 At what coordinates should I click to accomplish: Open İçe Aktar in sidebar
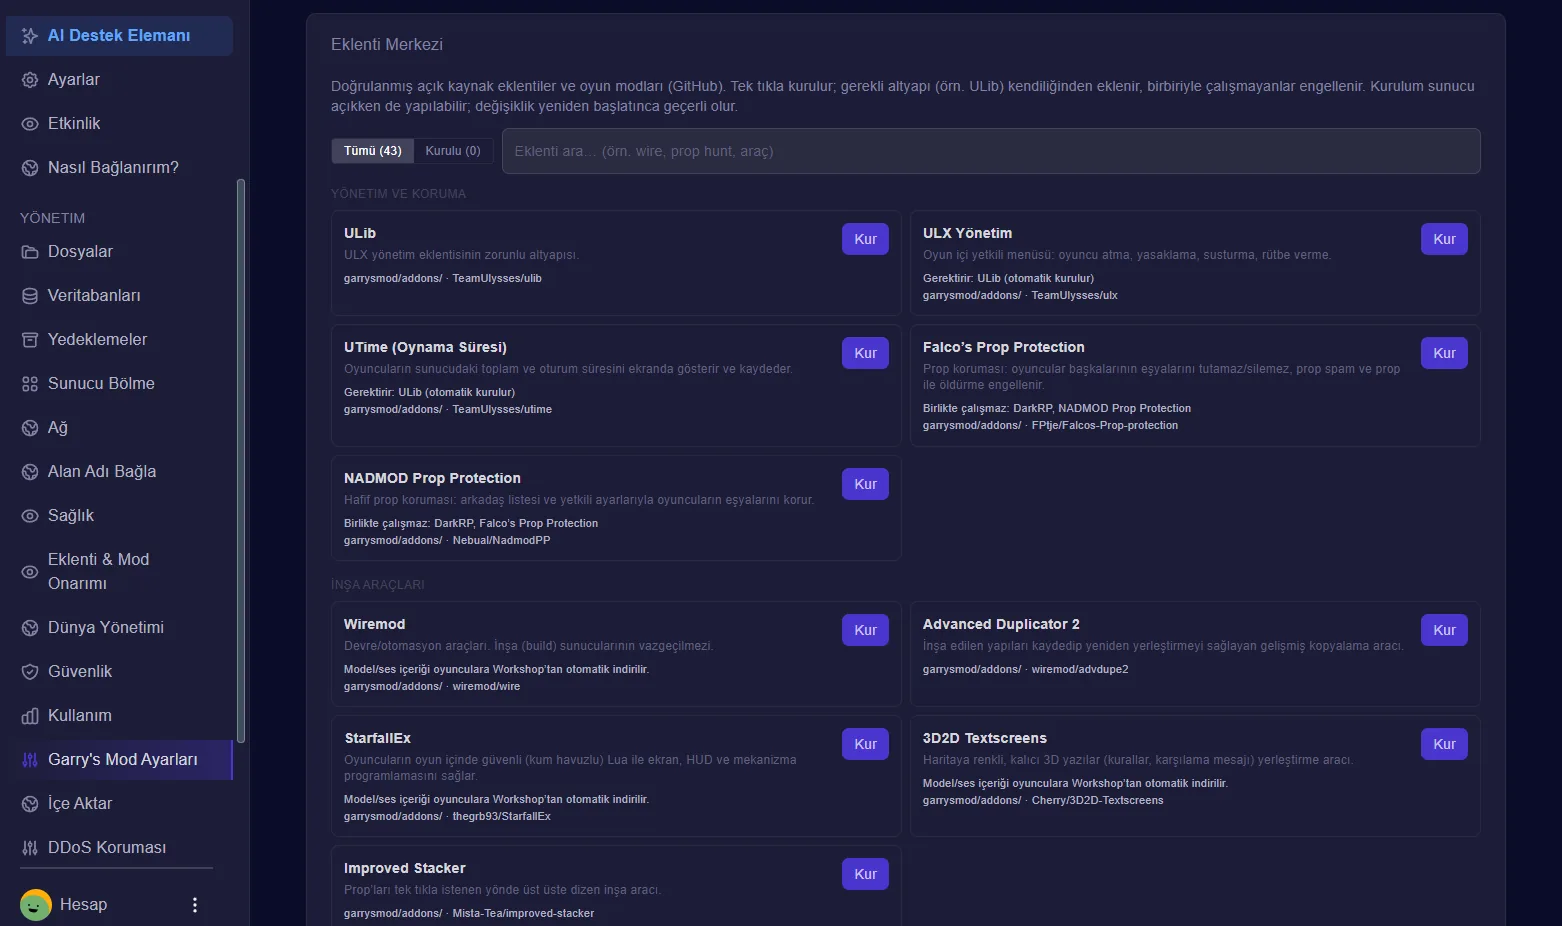tap(119, 804)
